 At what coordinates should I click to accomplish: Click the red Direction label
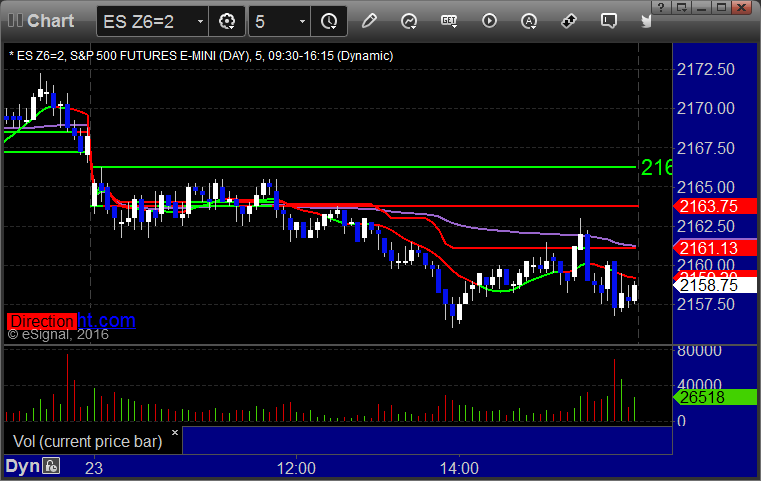pyautogui.click(x=42, y=321)
